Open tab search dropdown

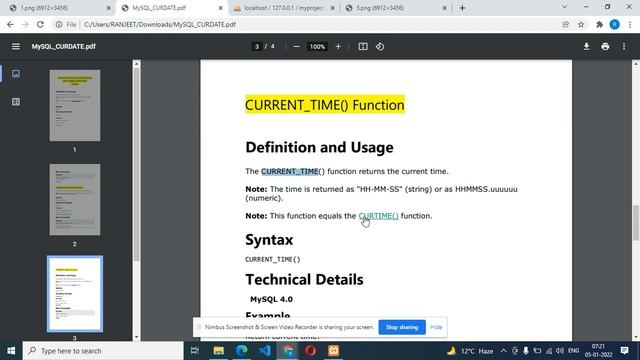564,7
